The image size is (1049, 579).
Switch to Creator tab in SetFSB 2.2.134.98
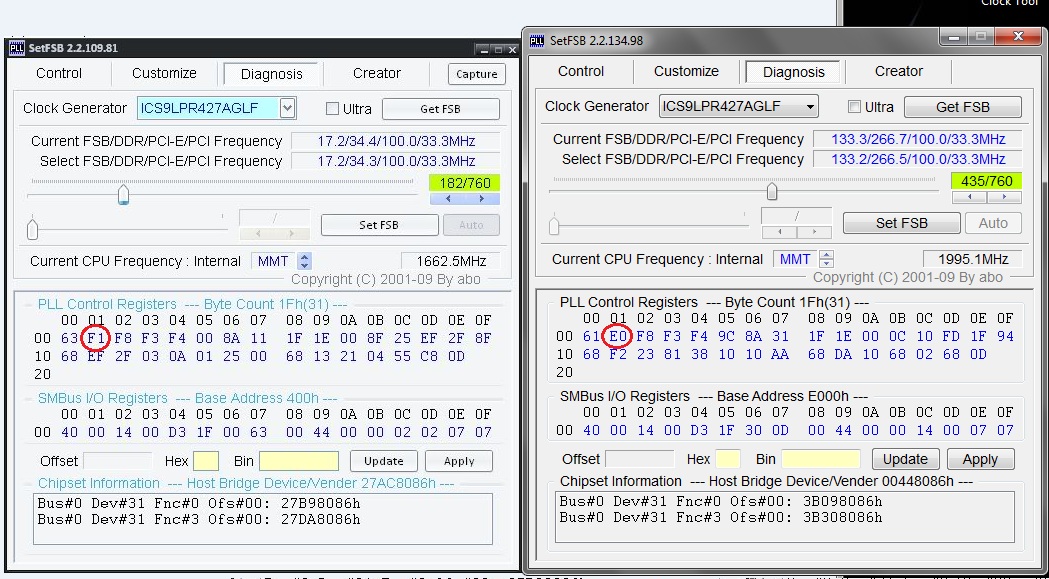898,71
